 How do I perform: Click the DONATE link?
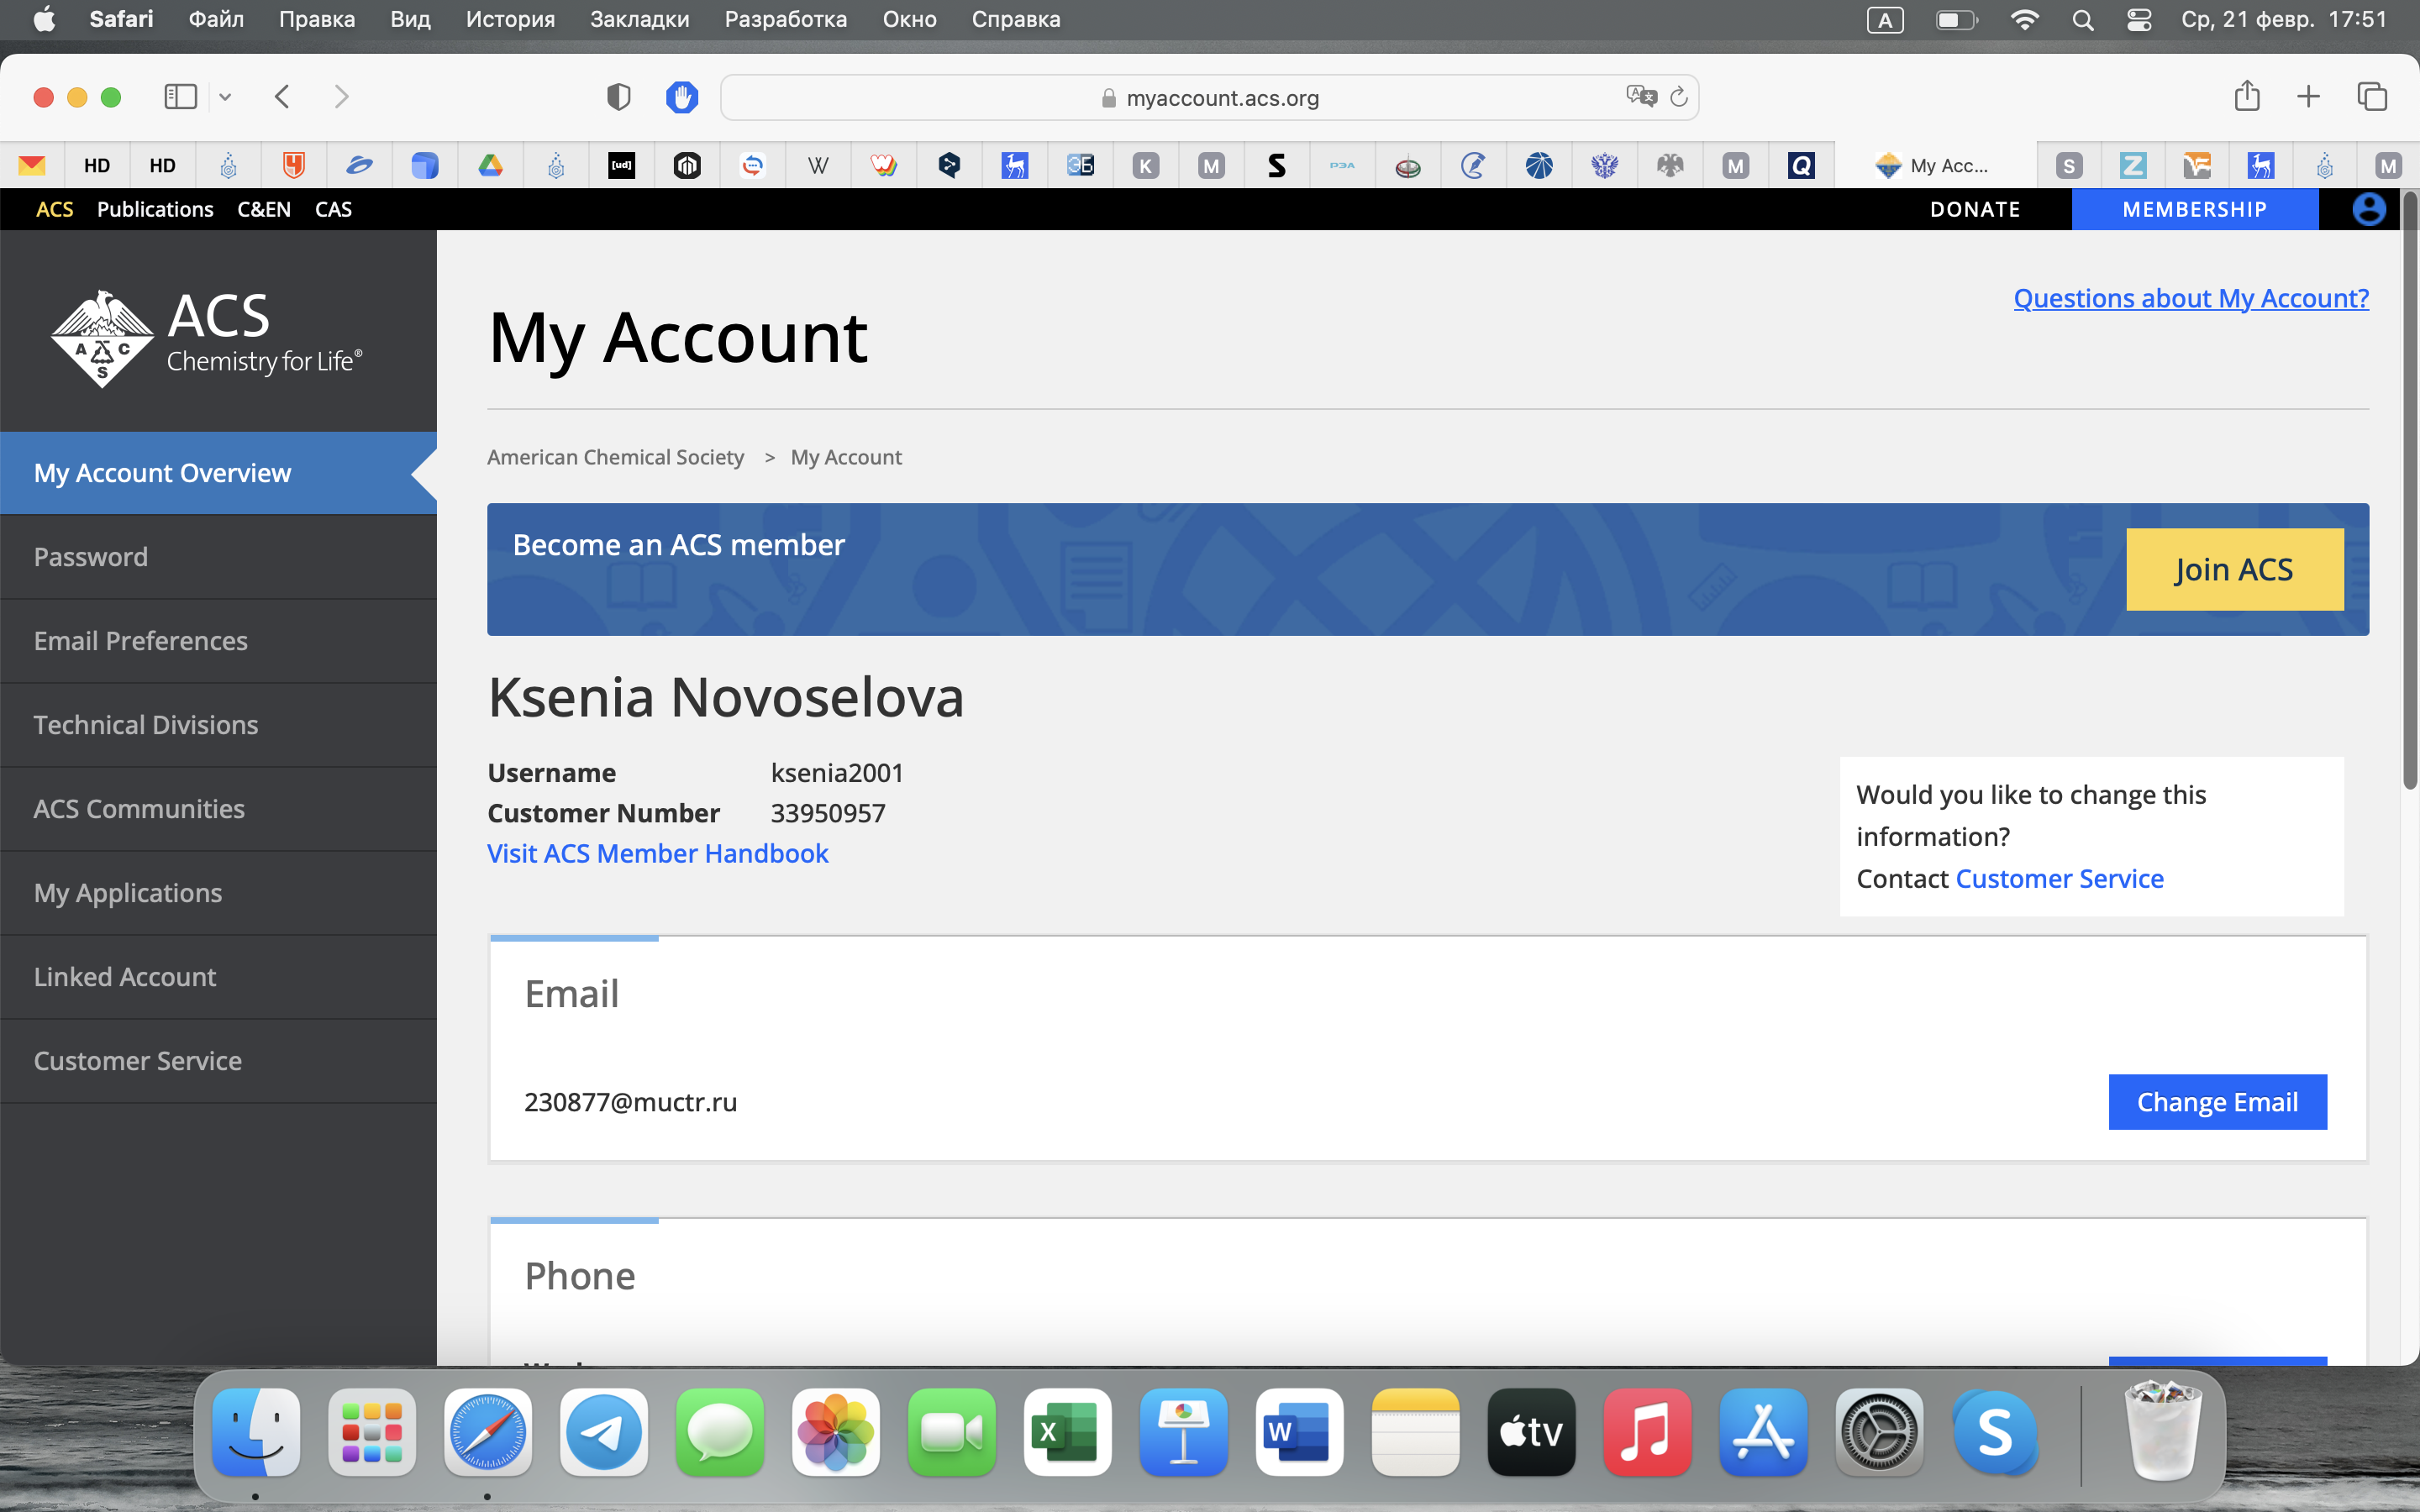pyautogui.click(x=1974, y=209)
